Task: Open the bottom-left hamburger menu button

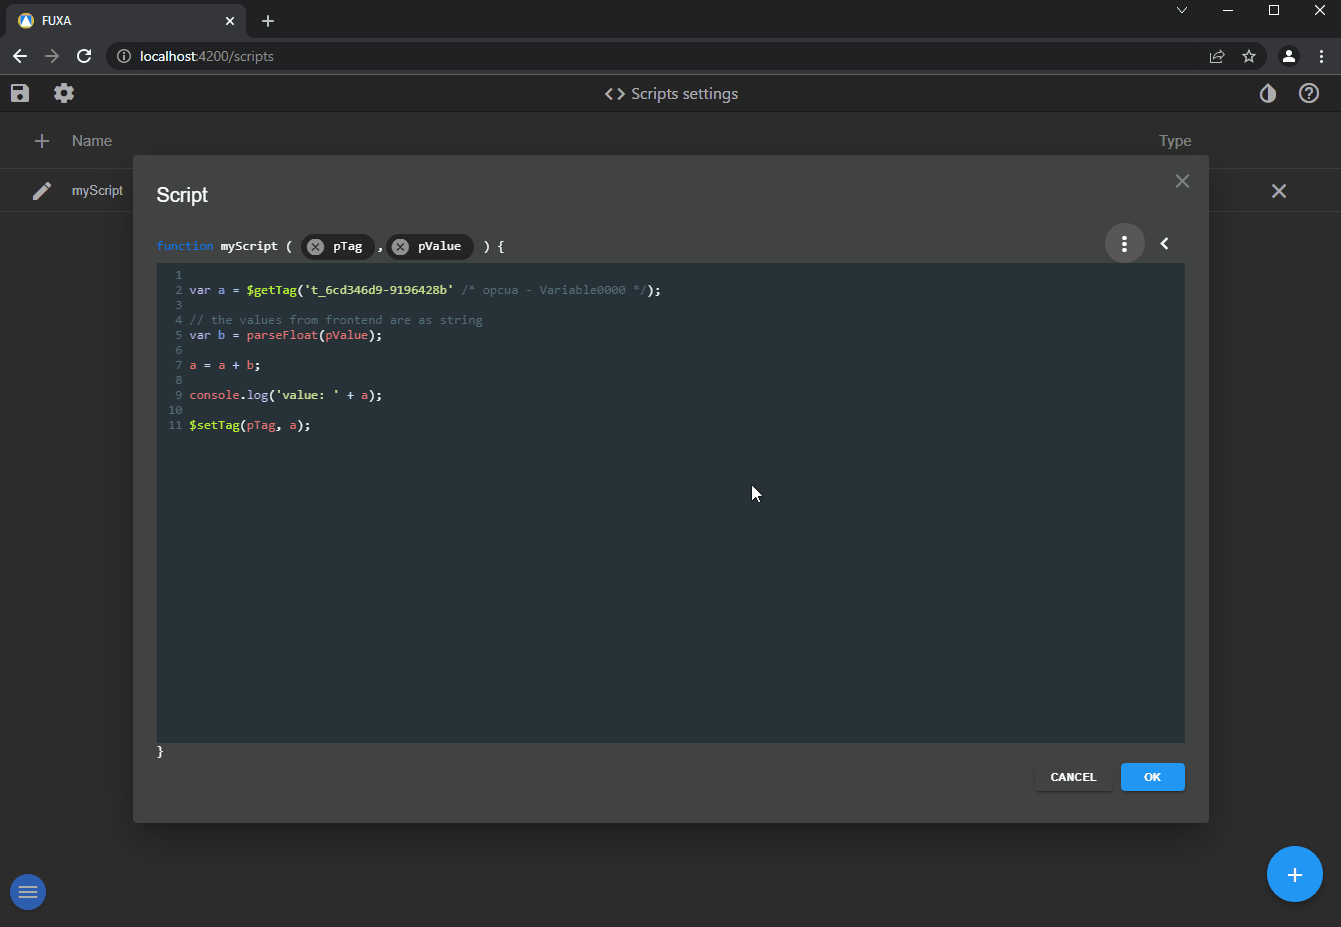Action: point(28,892)
